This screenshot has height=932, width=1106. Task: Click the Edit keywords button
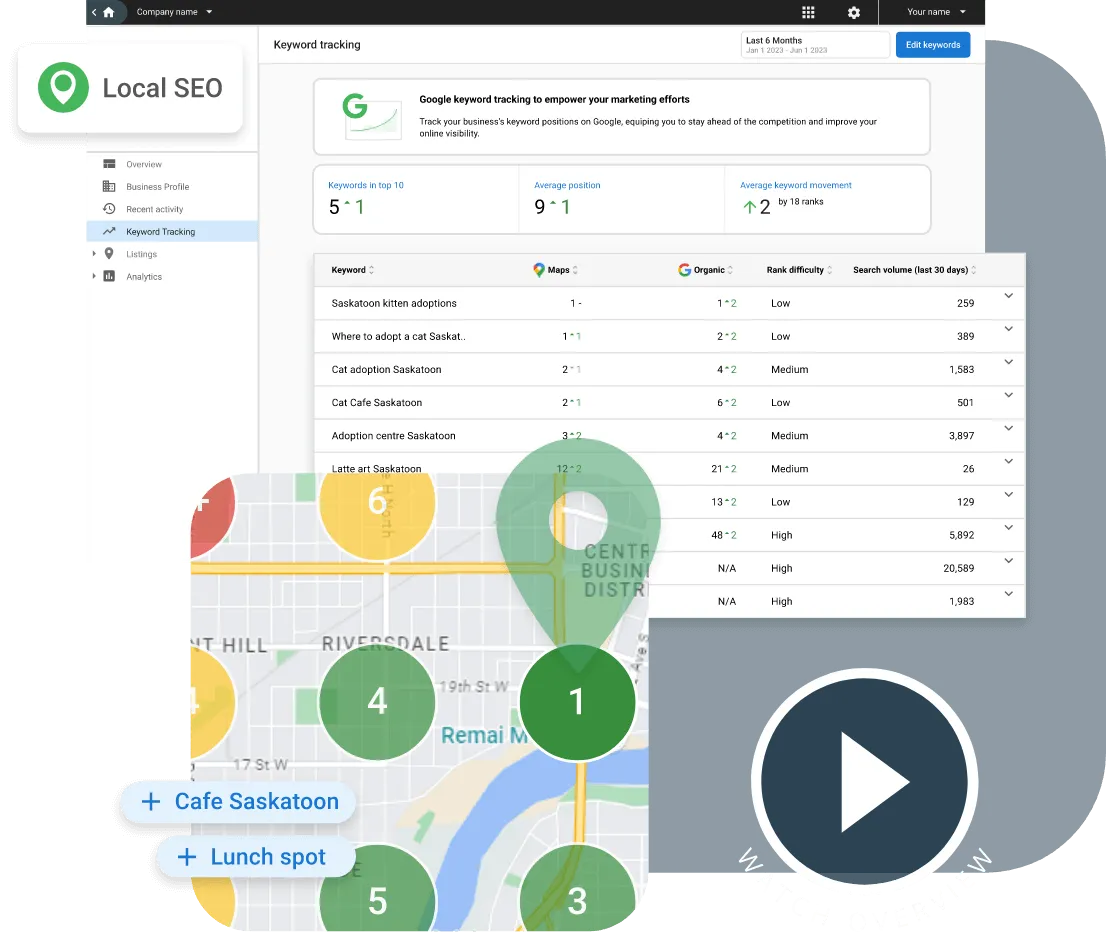coord(932,45)
